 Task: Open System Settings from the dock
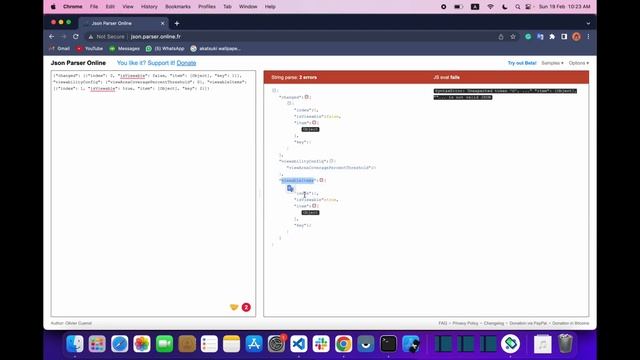coord(276,344)
